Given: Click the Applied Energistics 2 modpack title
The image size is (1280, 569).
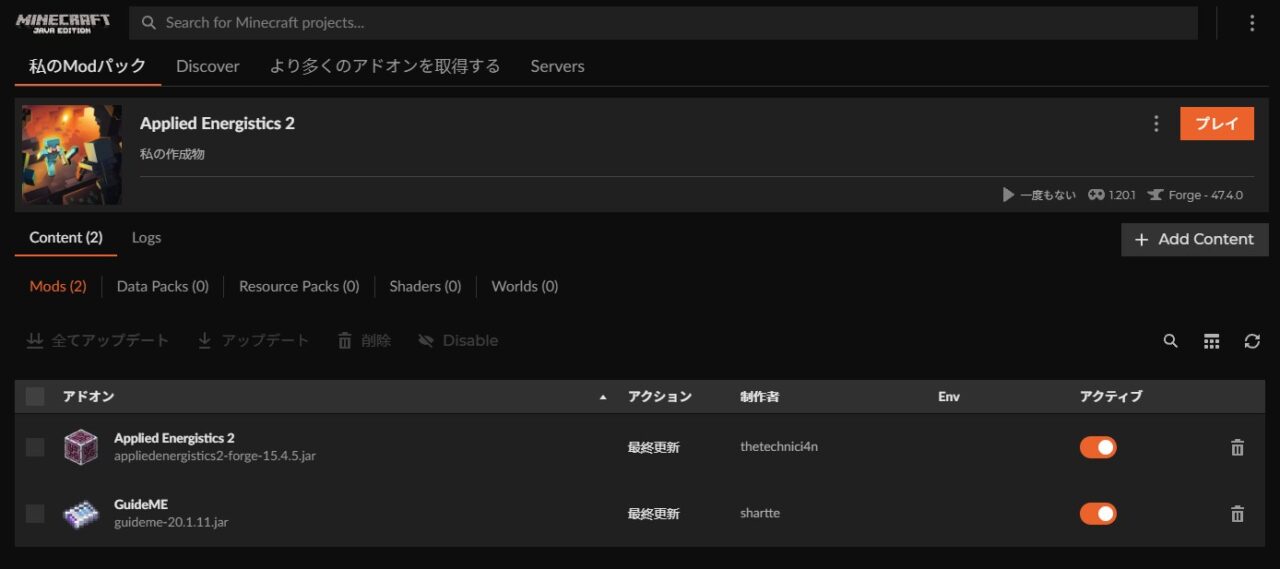Looking at the screenshot, I should point(218,124).
